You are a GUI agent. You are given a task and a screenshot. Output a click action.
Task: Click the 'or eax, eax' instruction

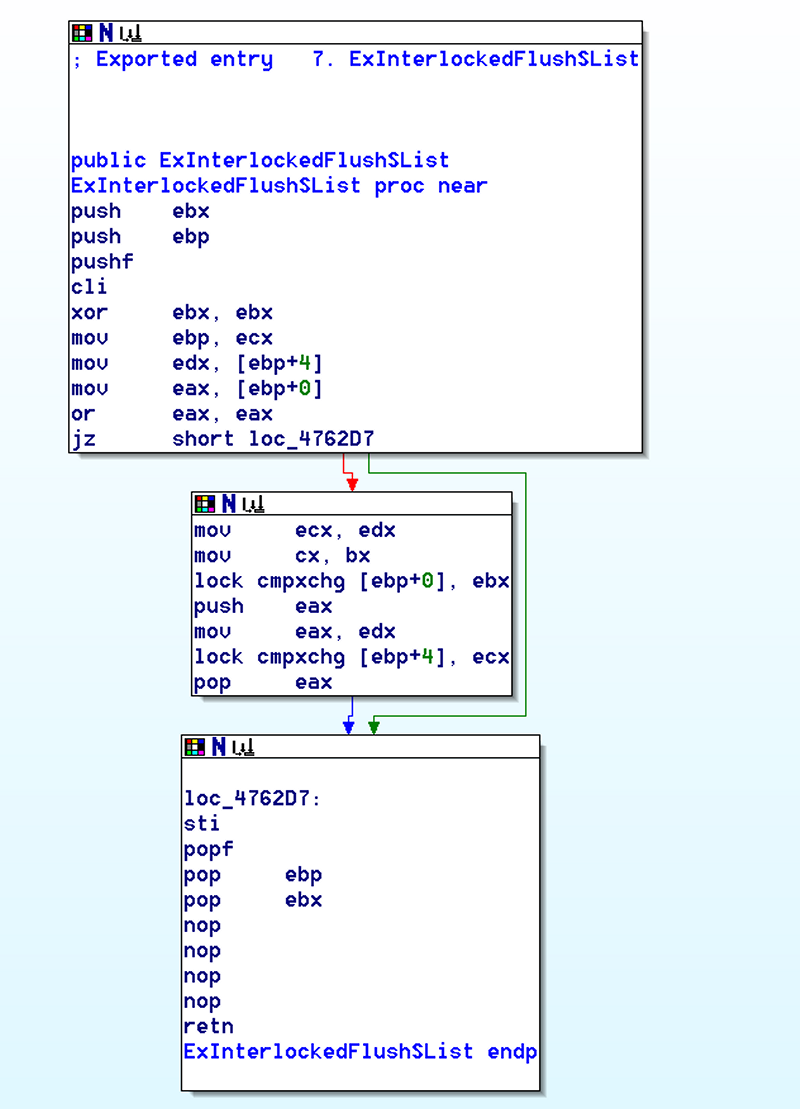tap(172, 414)
